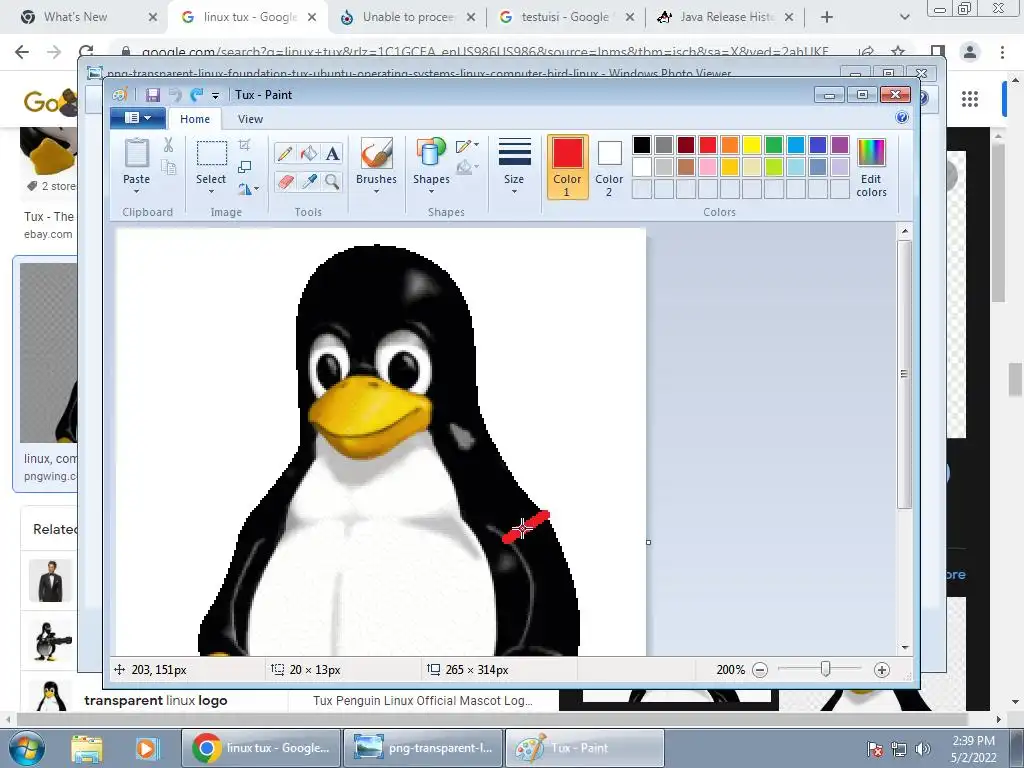This screenshot has height=768, width=1024.
Task: Click Media Player taskbar icon
Action: tap(147, 748)
